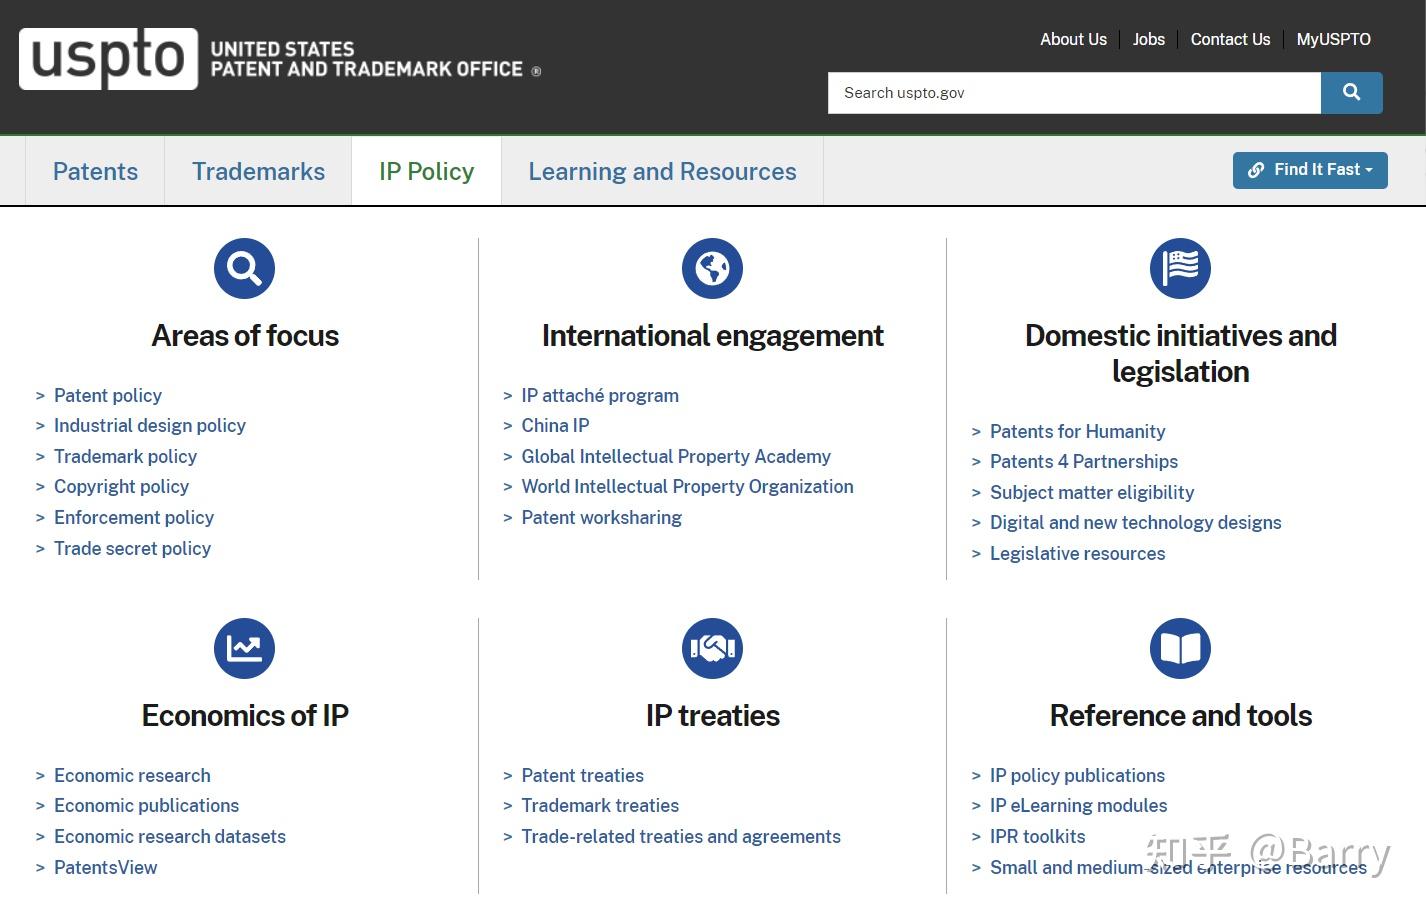
Task: Open Patents for Humanity link
Action: click(x=1077, y=431)
